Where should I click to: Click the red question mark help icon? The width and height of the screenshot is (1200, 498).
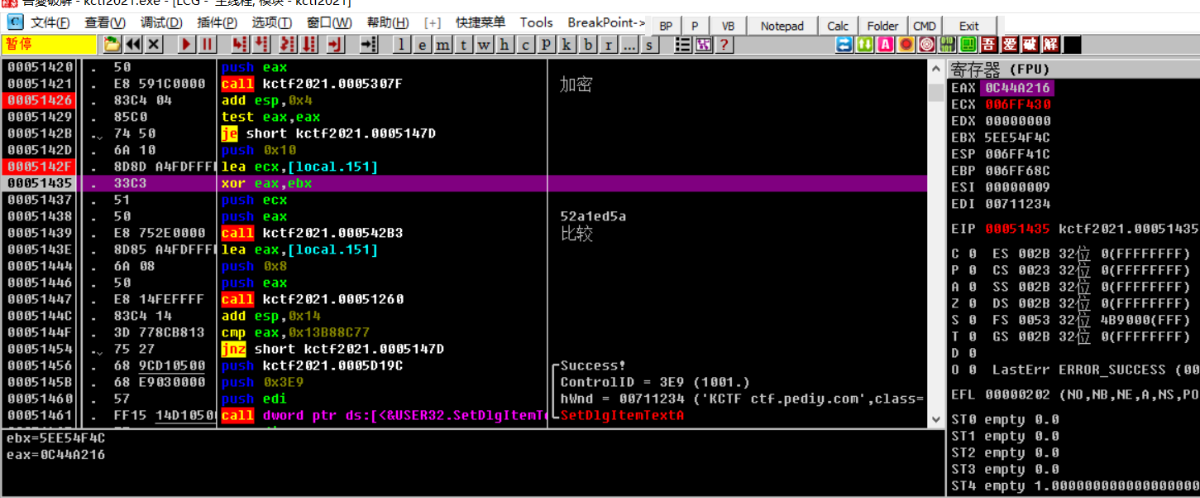coord(723,44)
